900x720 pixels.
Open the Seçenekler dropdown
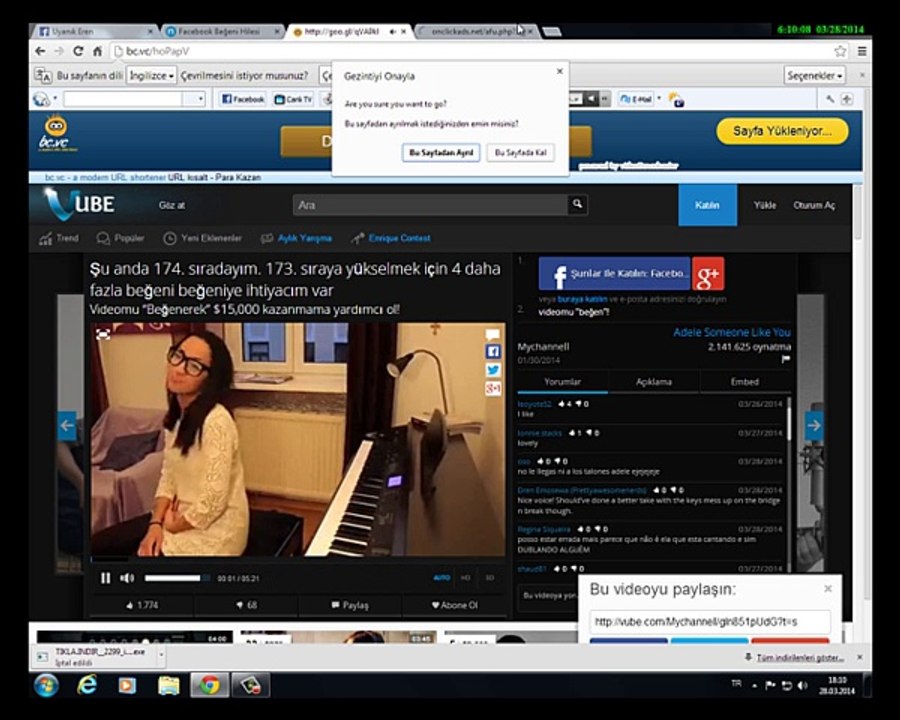[814, 75]
